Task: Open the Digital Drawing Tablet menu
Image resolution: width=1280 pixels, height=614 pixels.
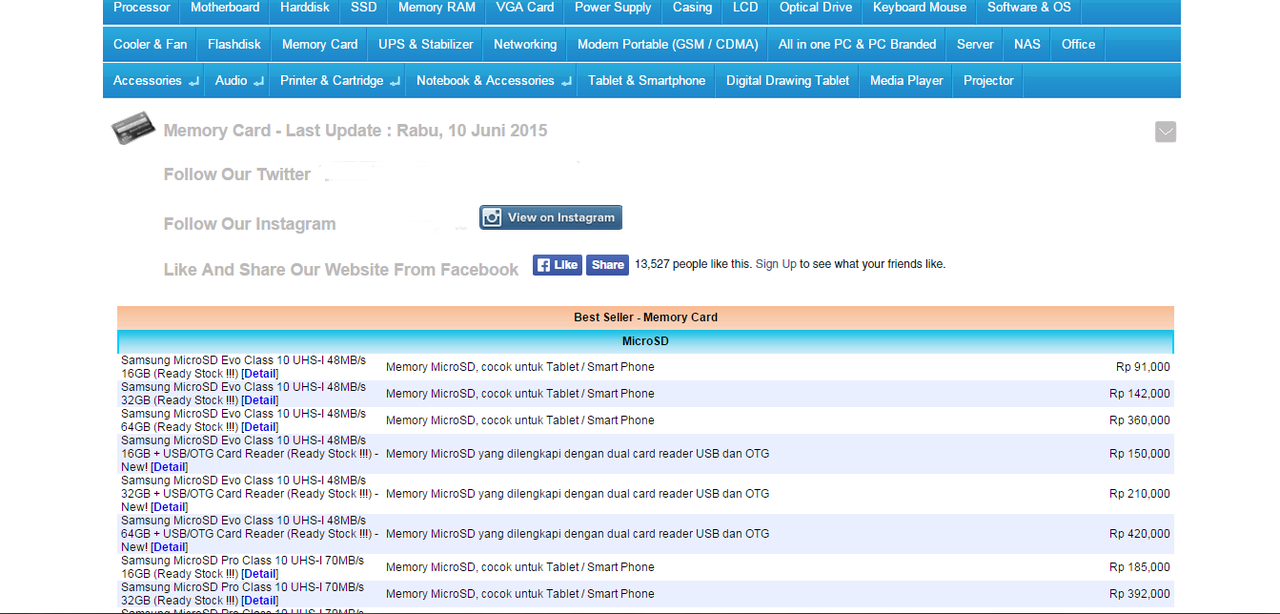Action: click(788, 81)
